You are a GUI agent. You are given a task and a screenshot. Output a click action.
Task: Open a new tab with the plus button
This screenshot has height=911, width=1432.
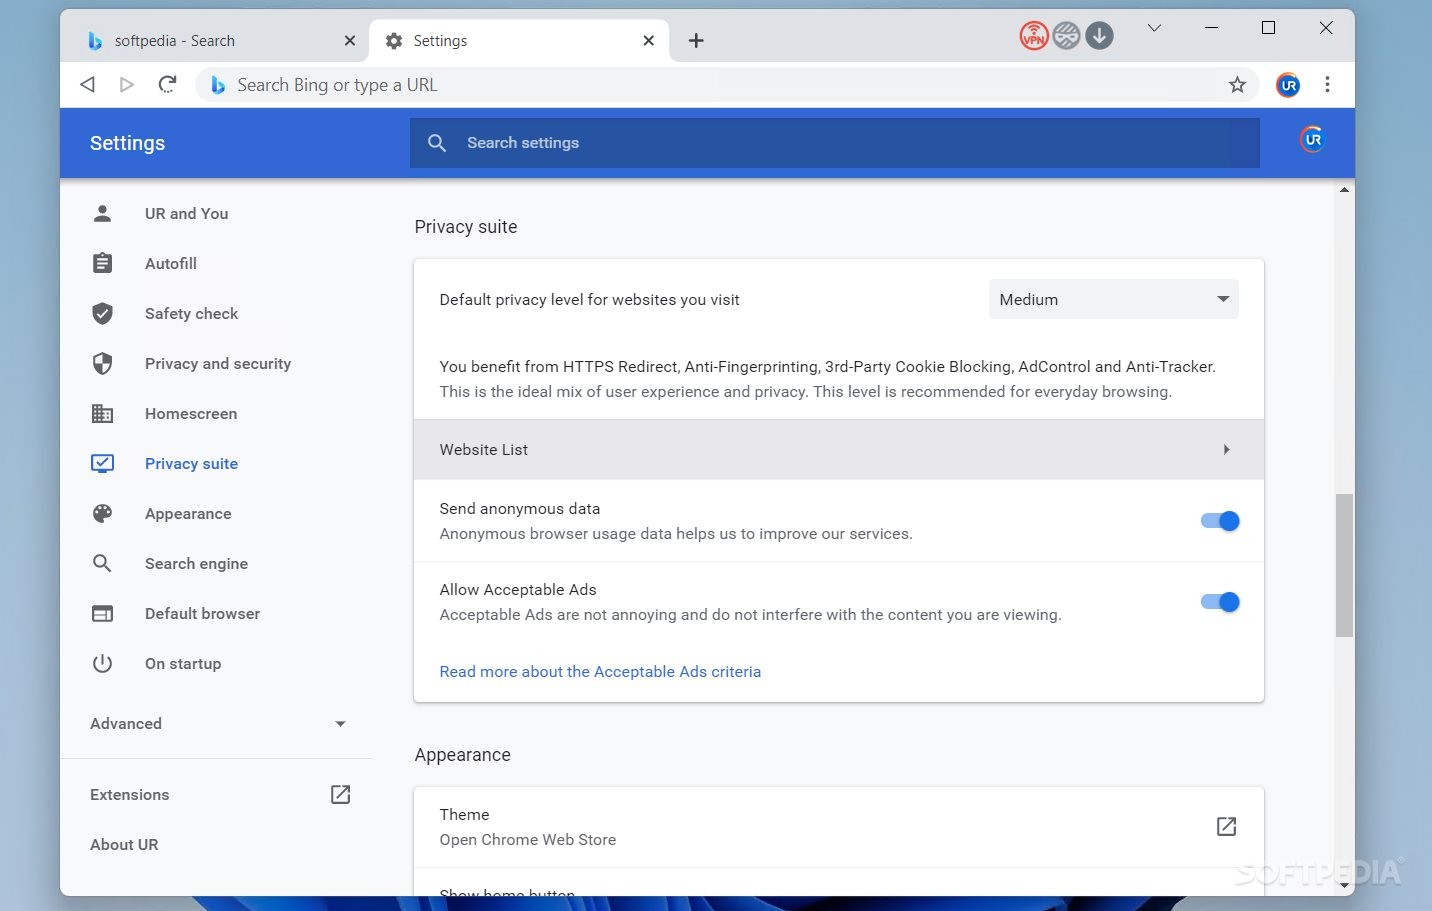click(696, 41)
